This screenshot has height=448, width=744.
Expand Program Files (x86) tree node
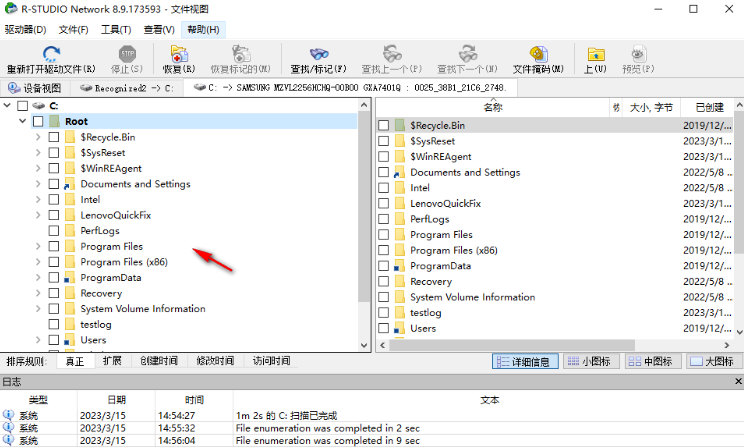pyautogui.click(x=38, y=262)
